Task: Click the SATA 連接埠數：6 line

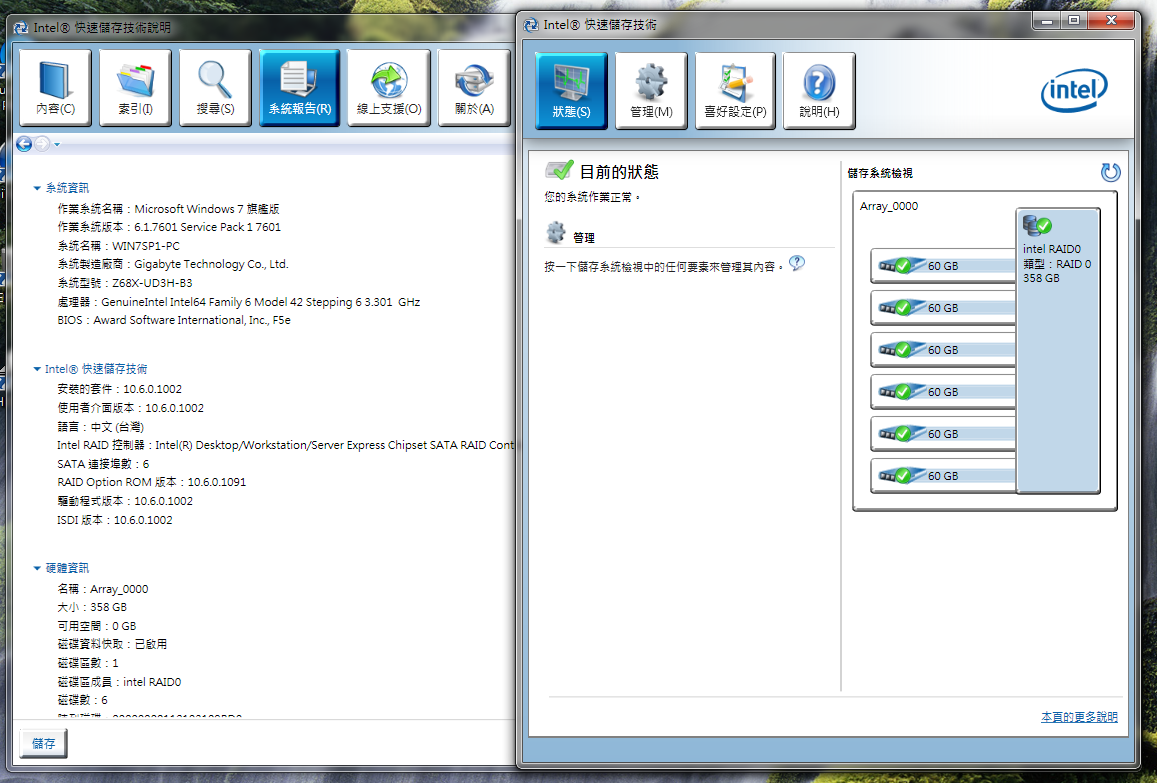Action: 103,463
